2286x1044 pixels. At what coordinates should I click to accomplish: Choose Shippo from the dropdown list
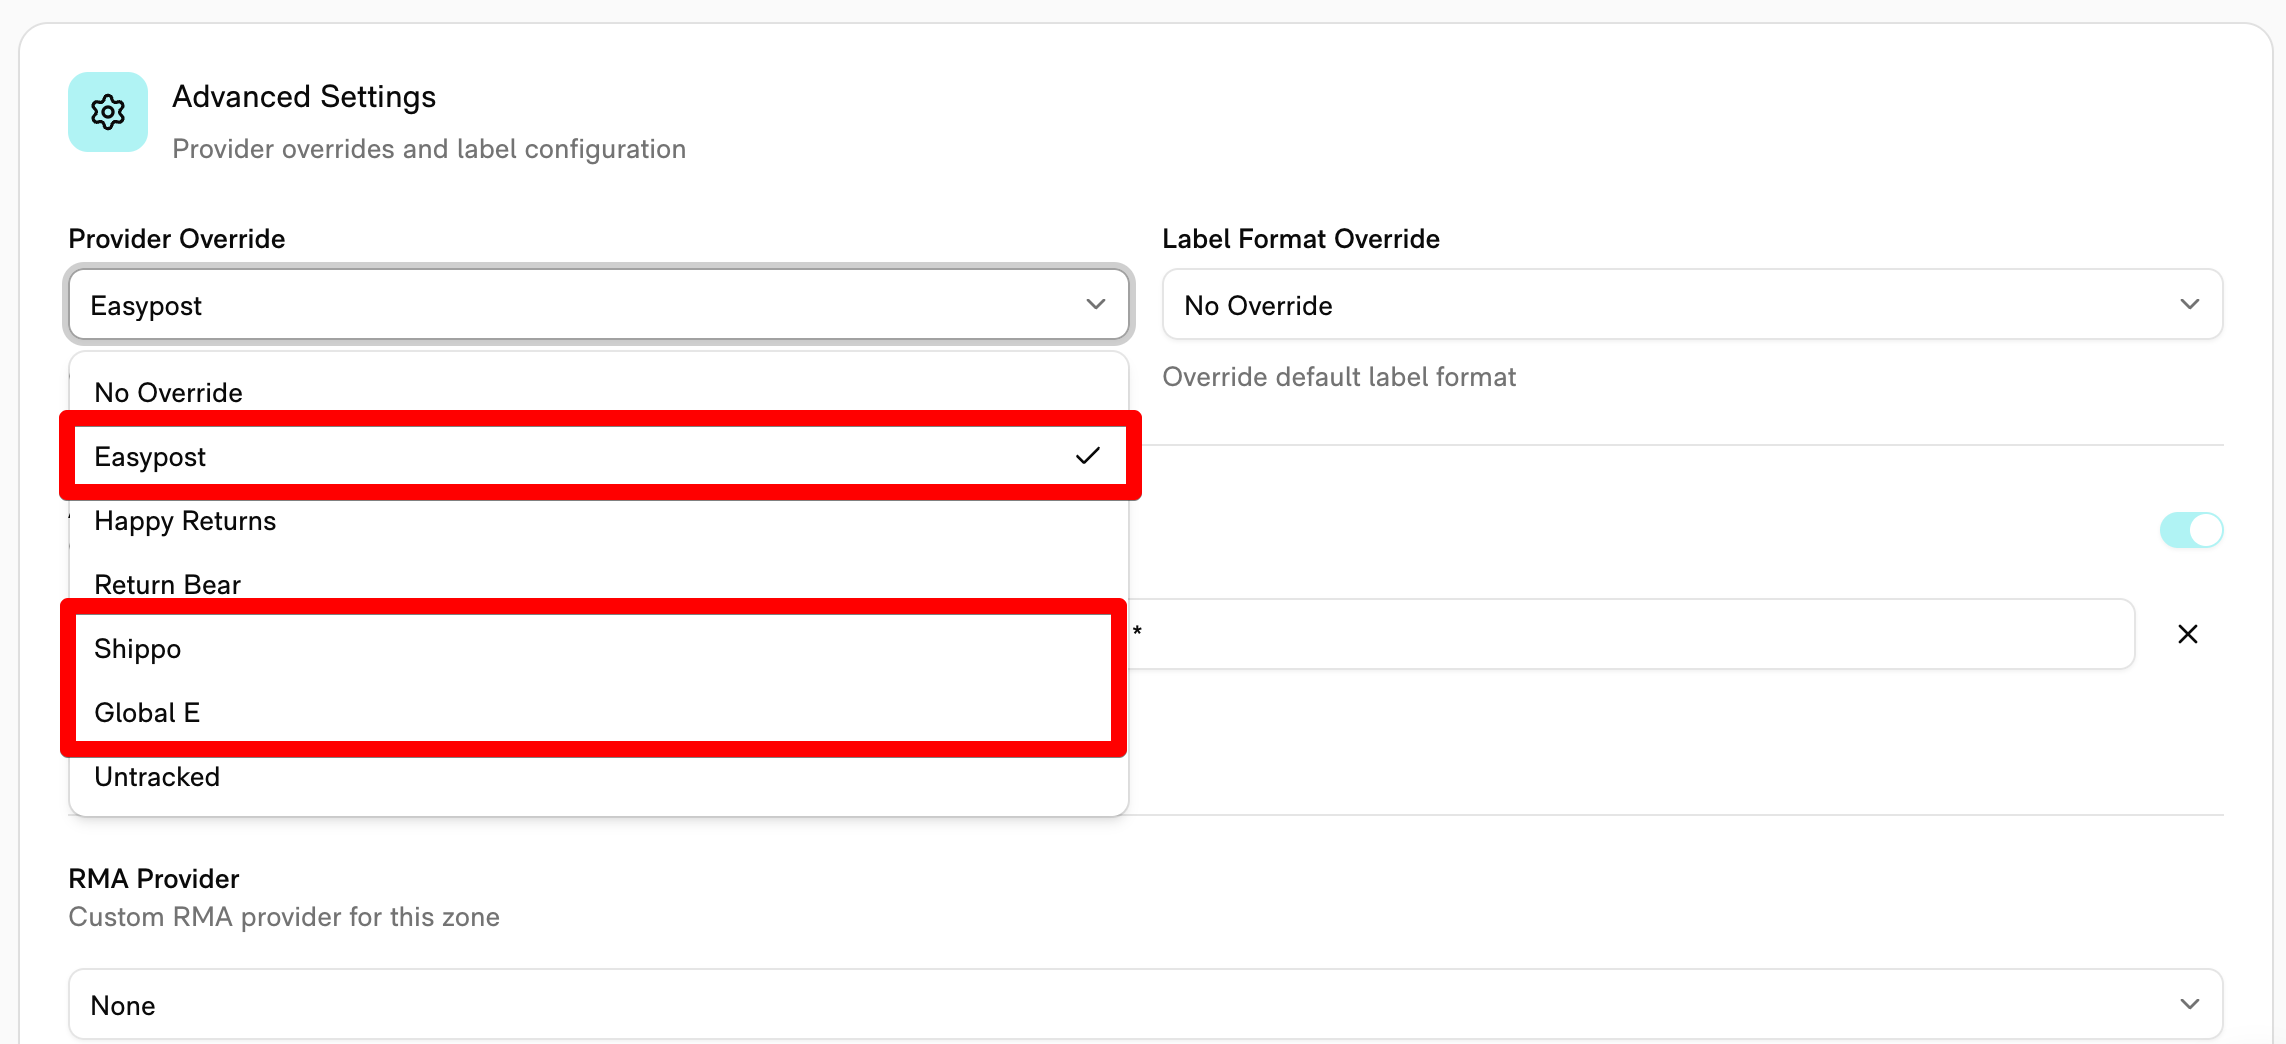599,648
